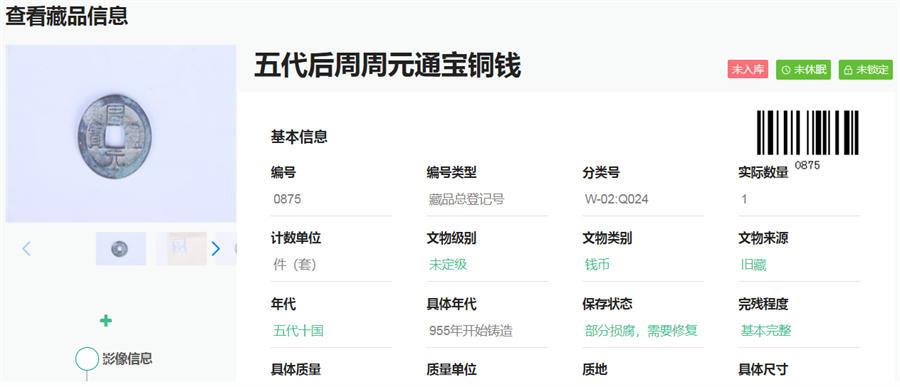Screen dimensions: 900x387
Task: Click the 年代 value 五代十国
Action: pyautogui.click(x=298, y=331)
